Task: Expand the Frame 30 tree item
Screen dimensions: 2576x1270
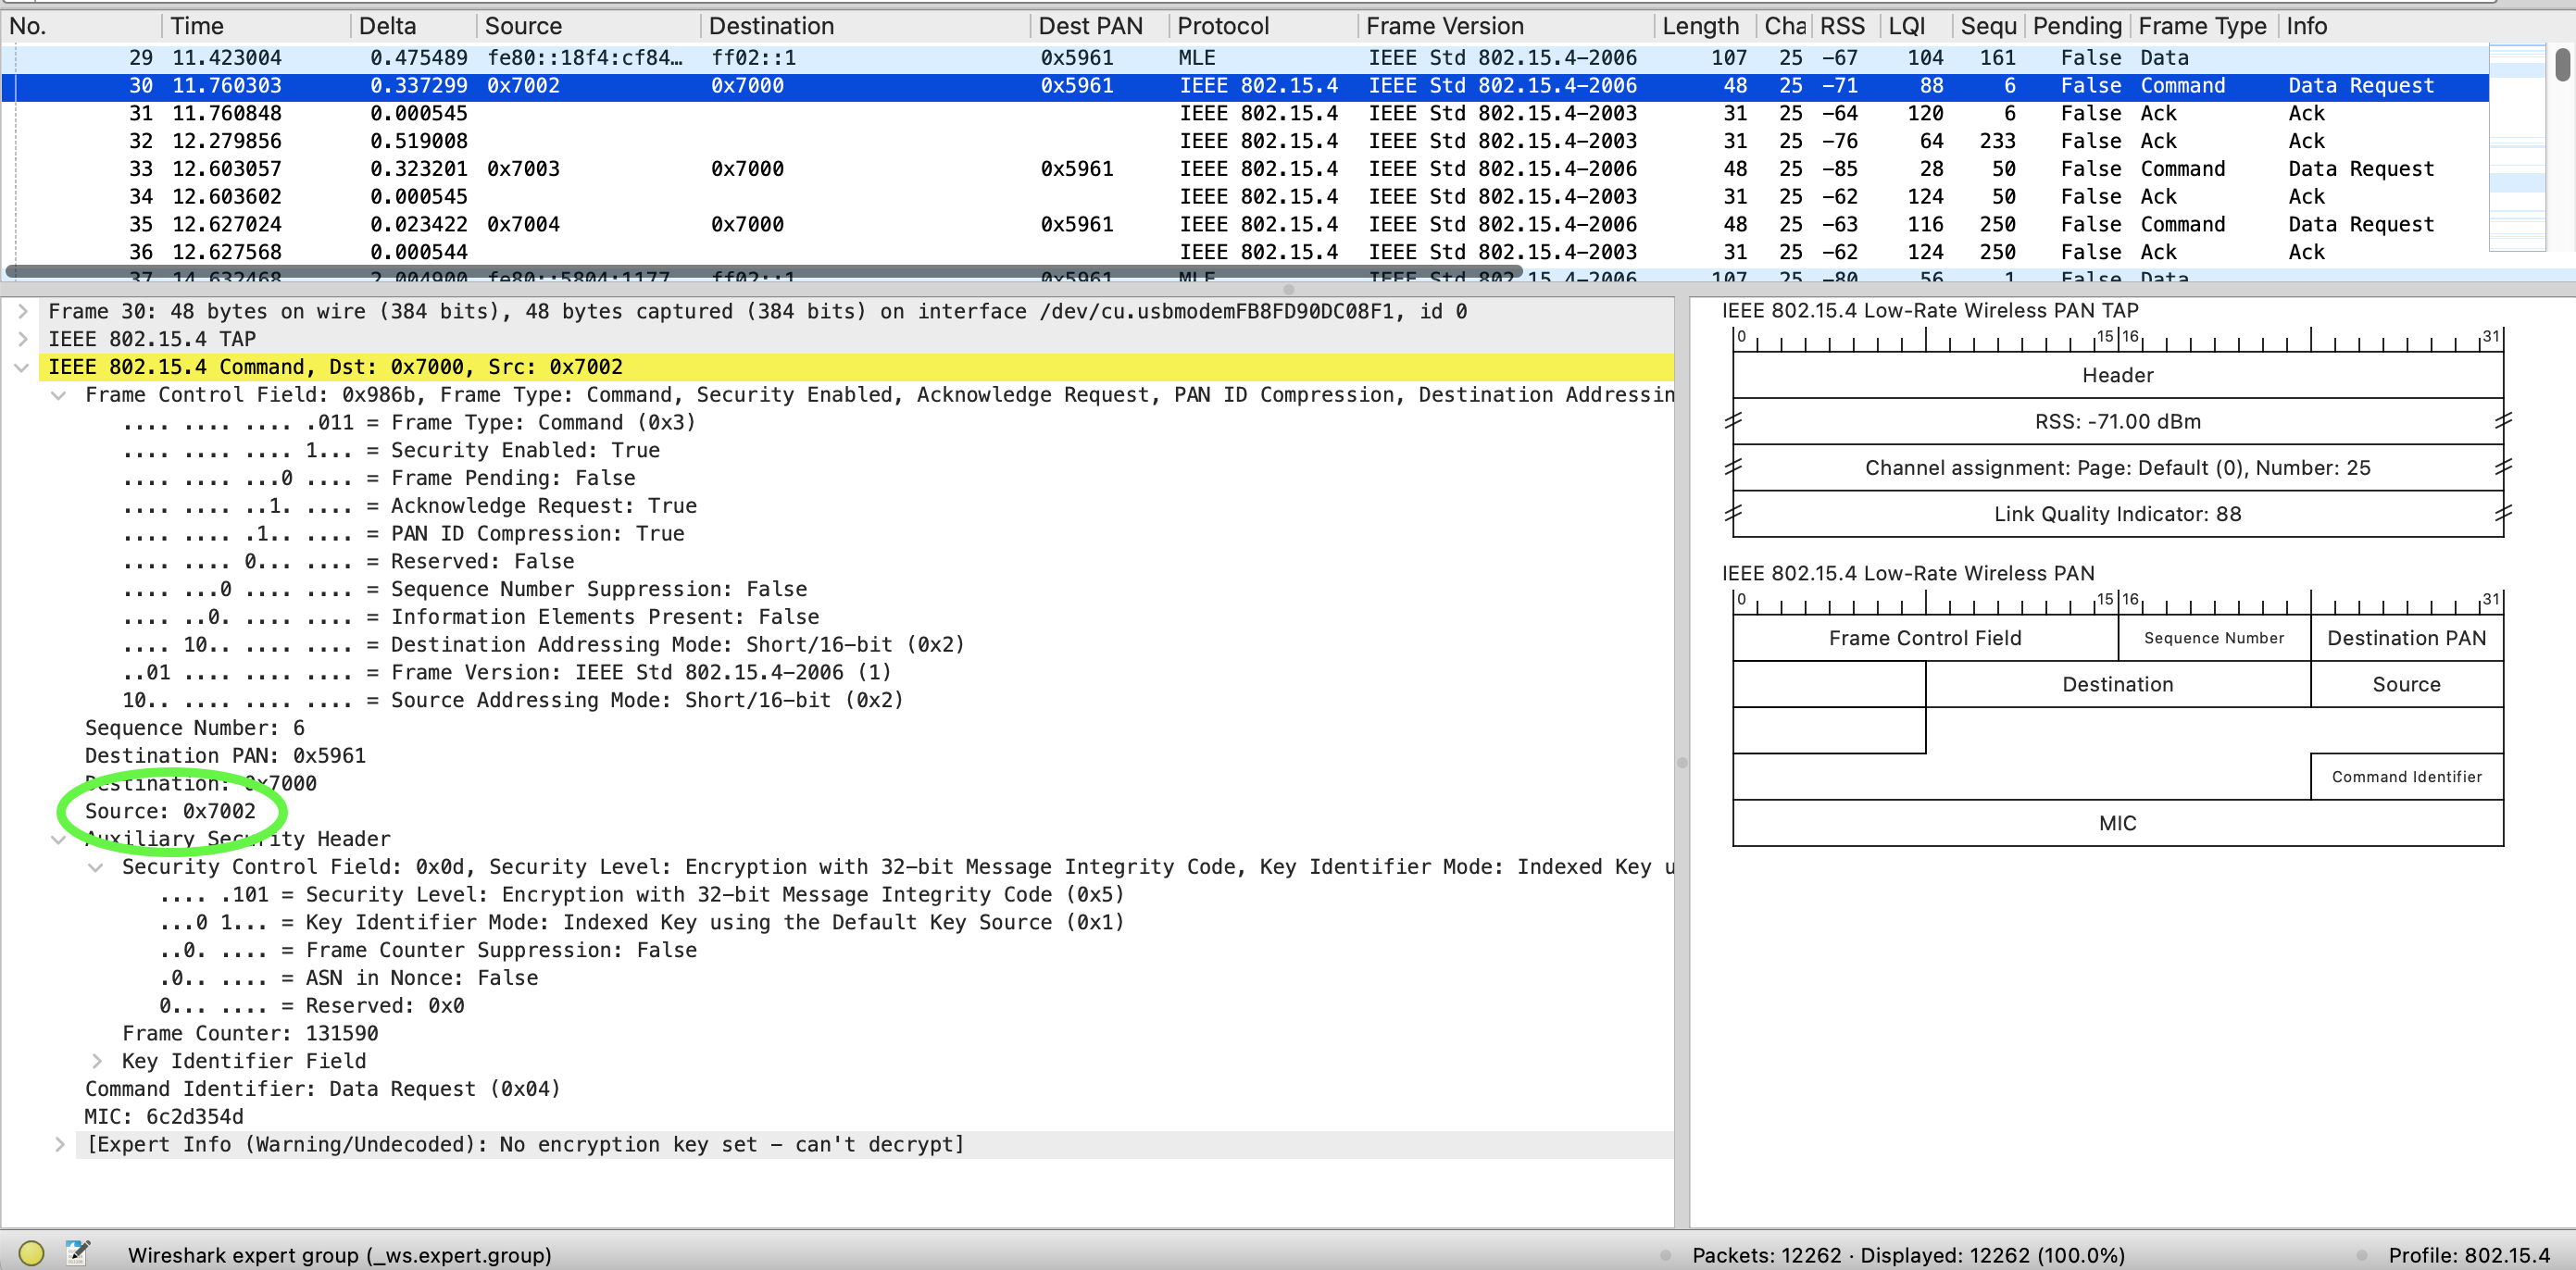Action: (x=22, y=311)
